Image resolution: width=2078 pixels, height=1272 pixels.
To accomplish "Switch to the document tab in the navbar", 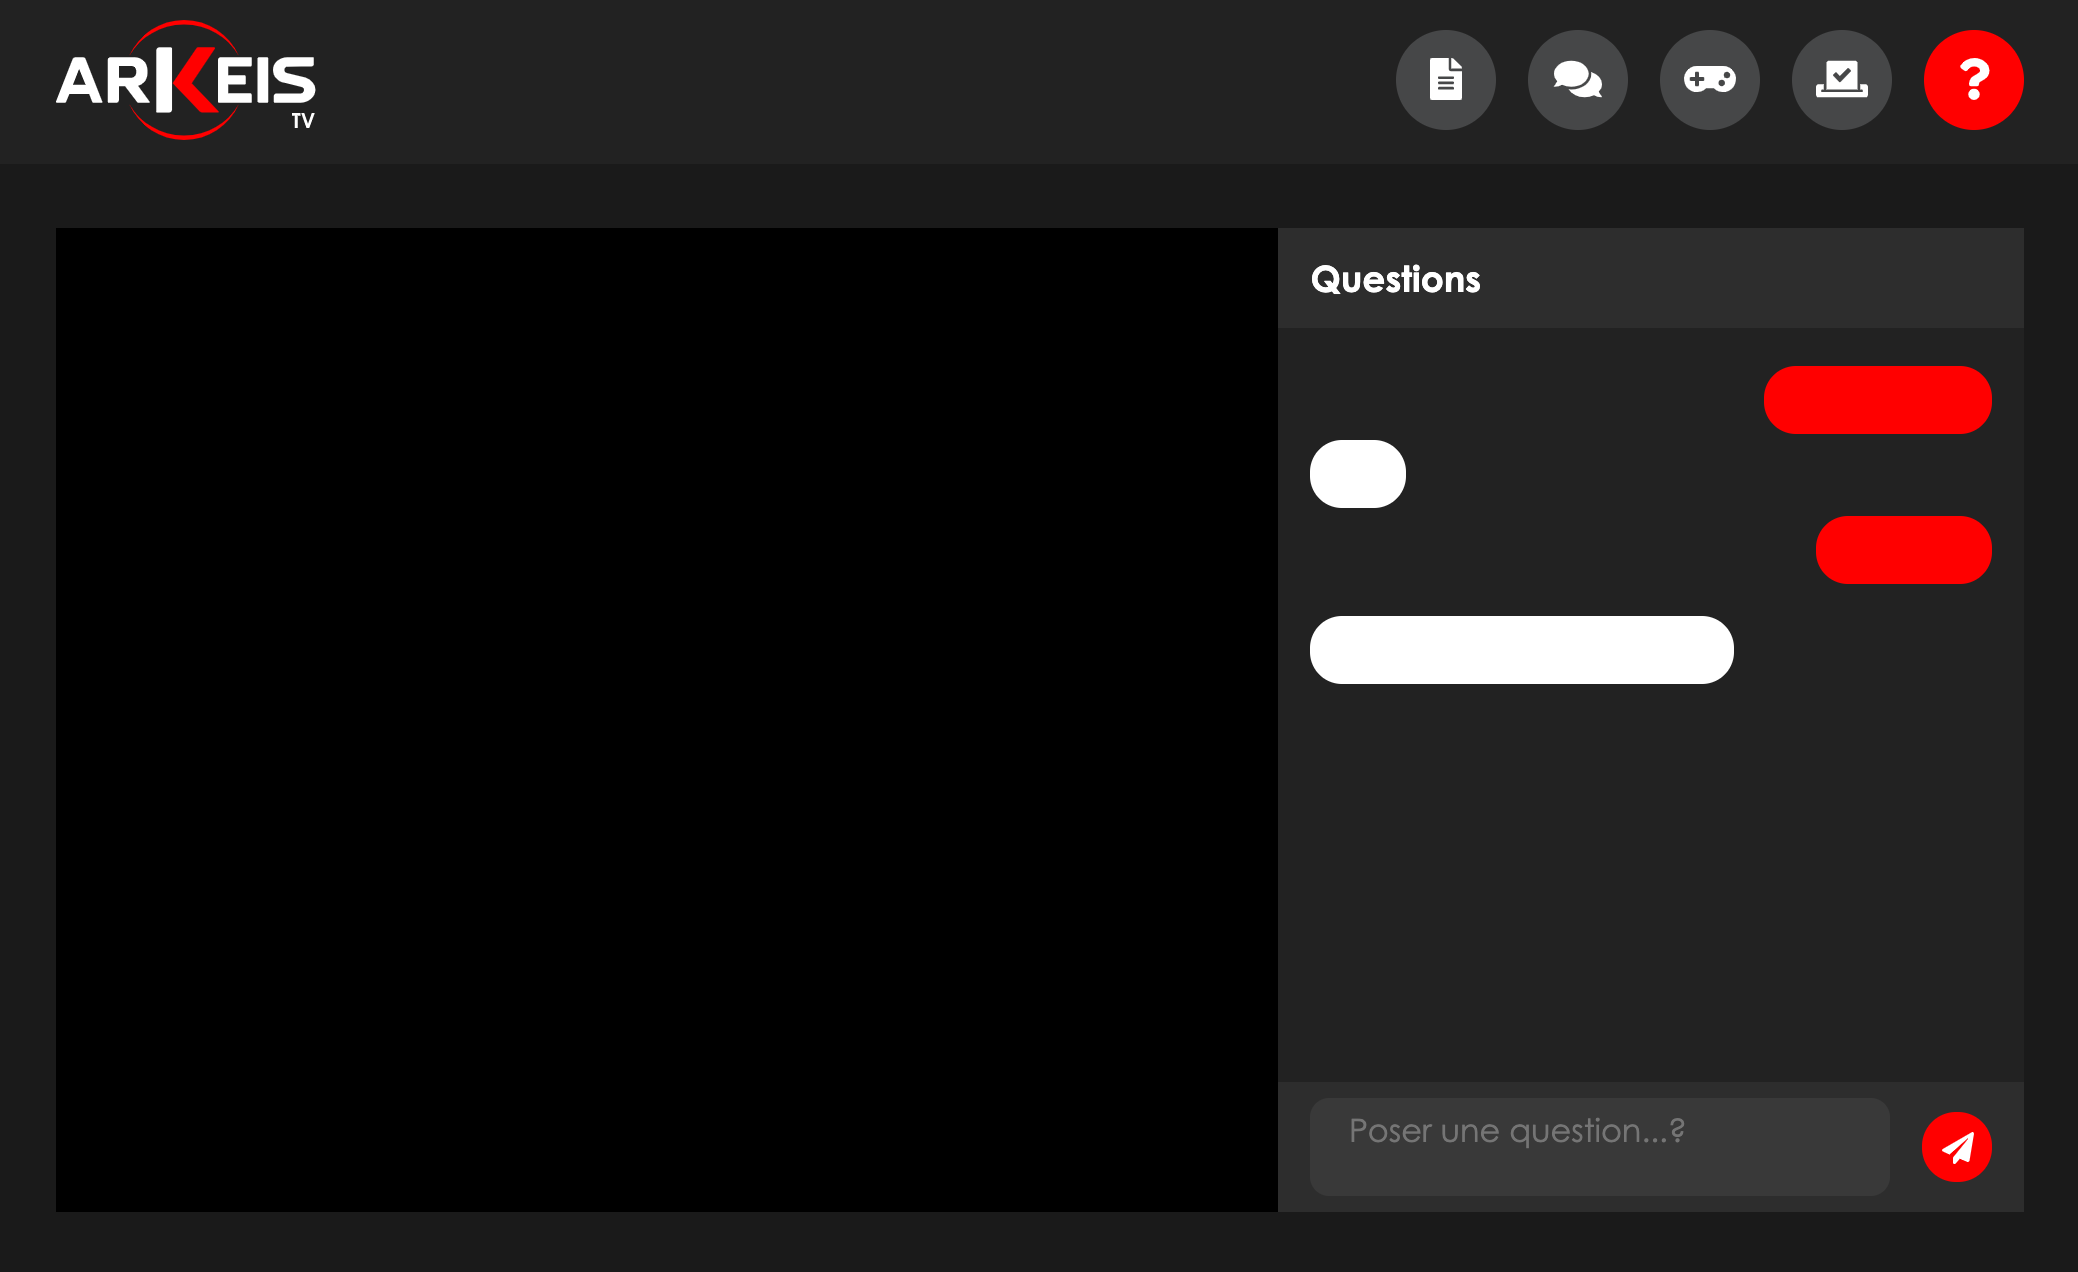I will [x=1446, y=80].
